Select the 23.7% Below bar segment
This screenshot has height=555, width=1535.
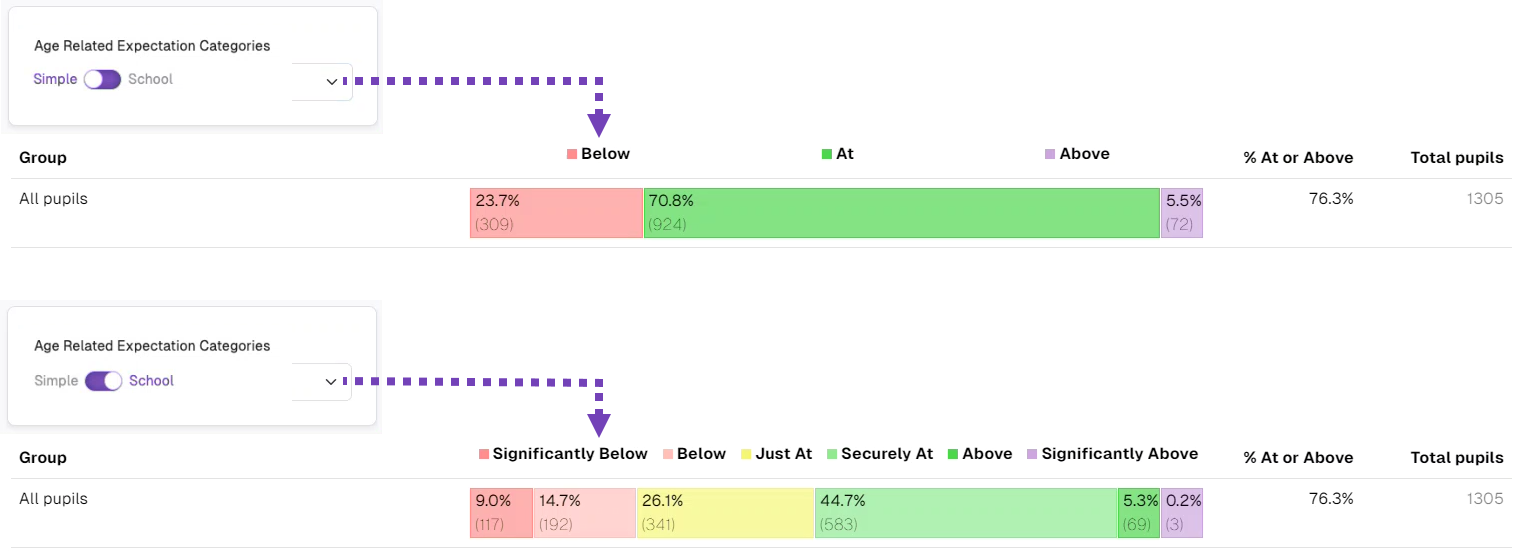pyautogui.click(x=556, y=213)
